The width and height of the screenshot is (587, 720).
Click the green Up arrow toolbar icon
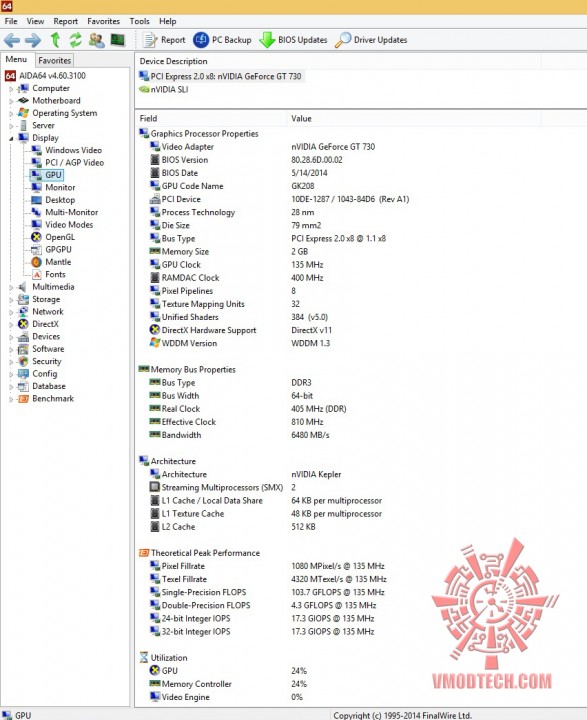56,40
